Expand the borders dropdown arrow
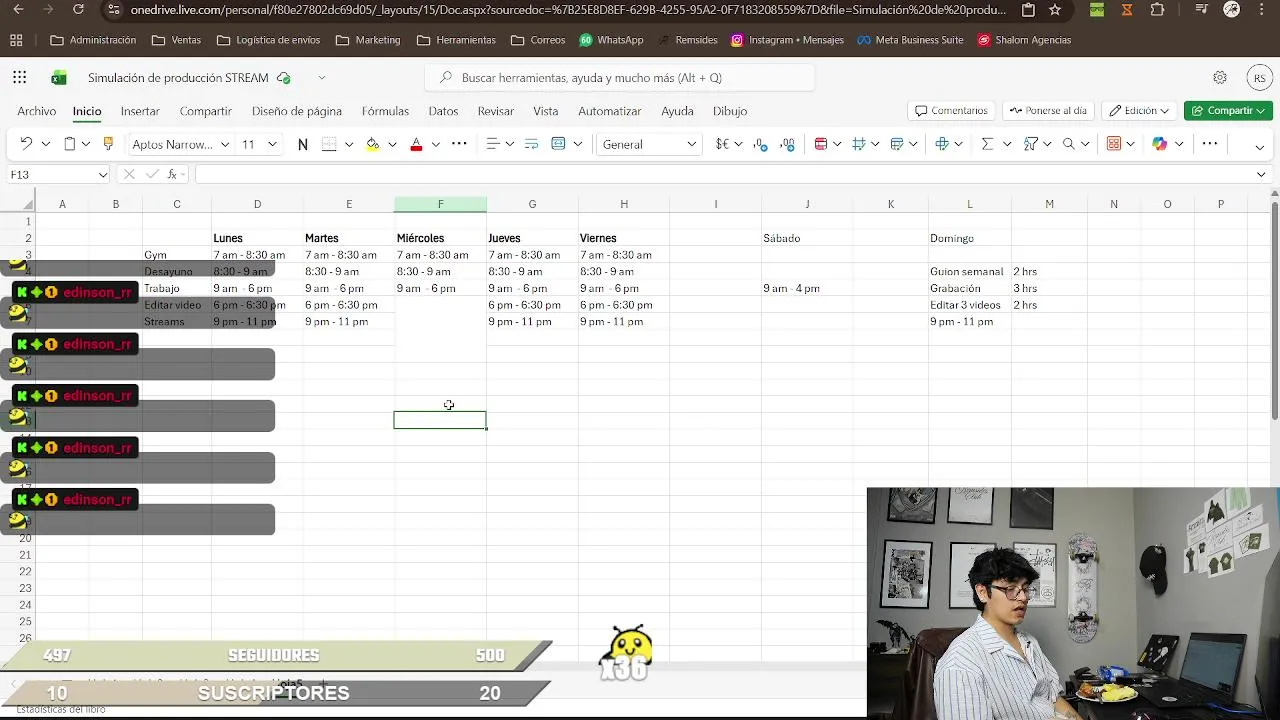This screenshot has height=720, width=1280. click(x=348, y=144)
